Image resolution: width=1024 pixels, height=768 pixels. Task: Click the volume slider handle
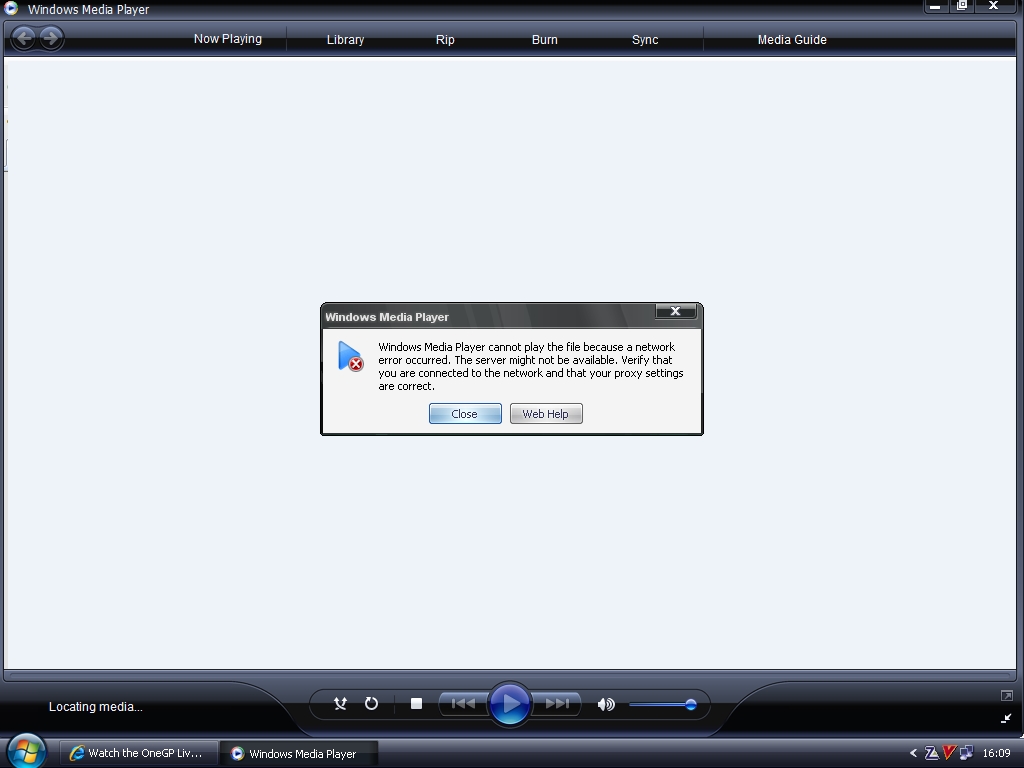point(691,705)
